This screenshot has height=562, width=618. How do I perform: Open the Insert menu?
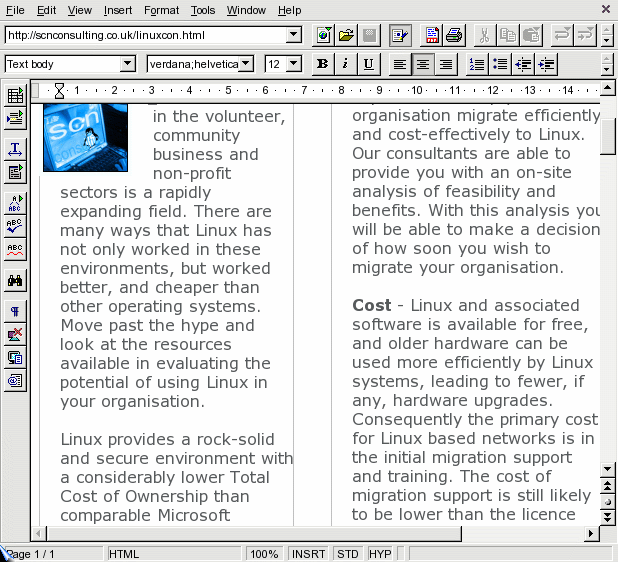pyautogui.click(x=117, y=10)
